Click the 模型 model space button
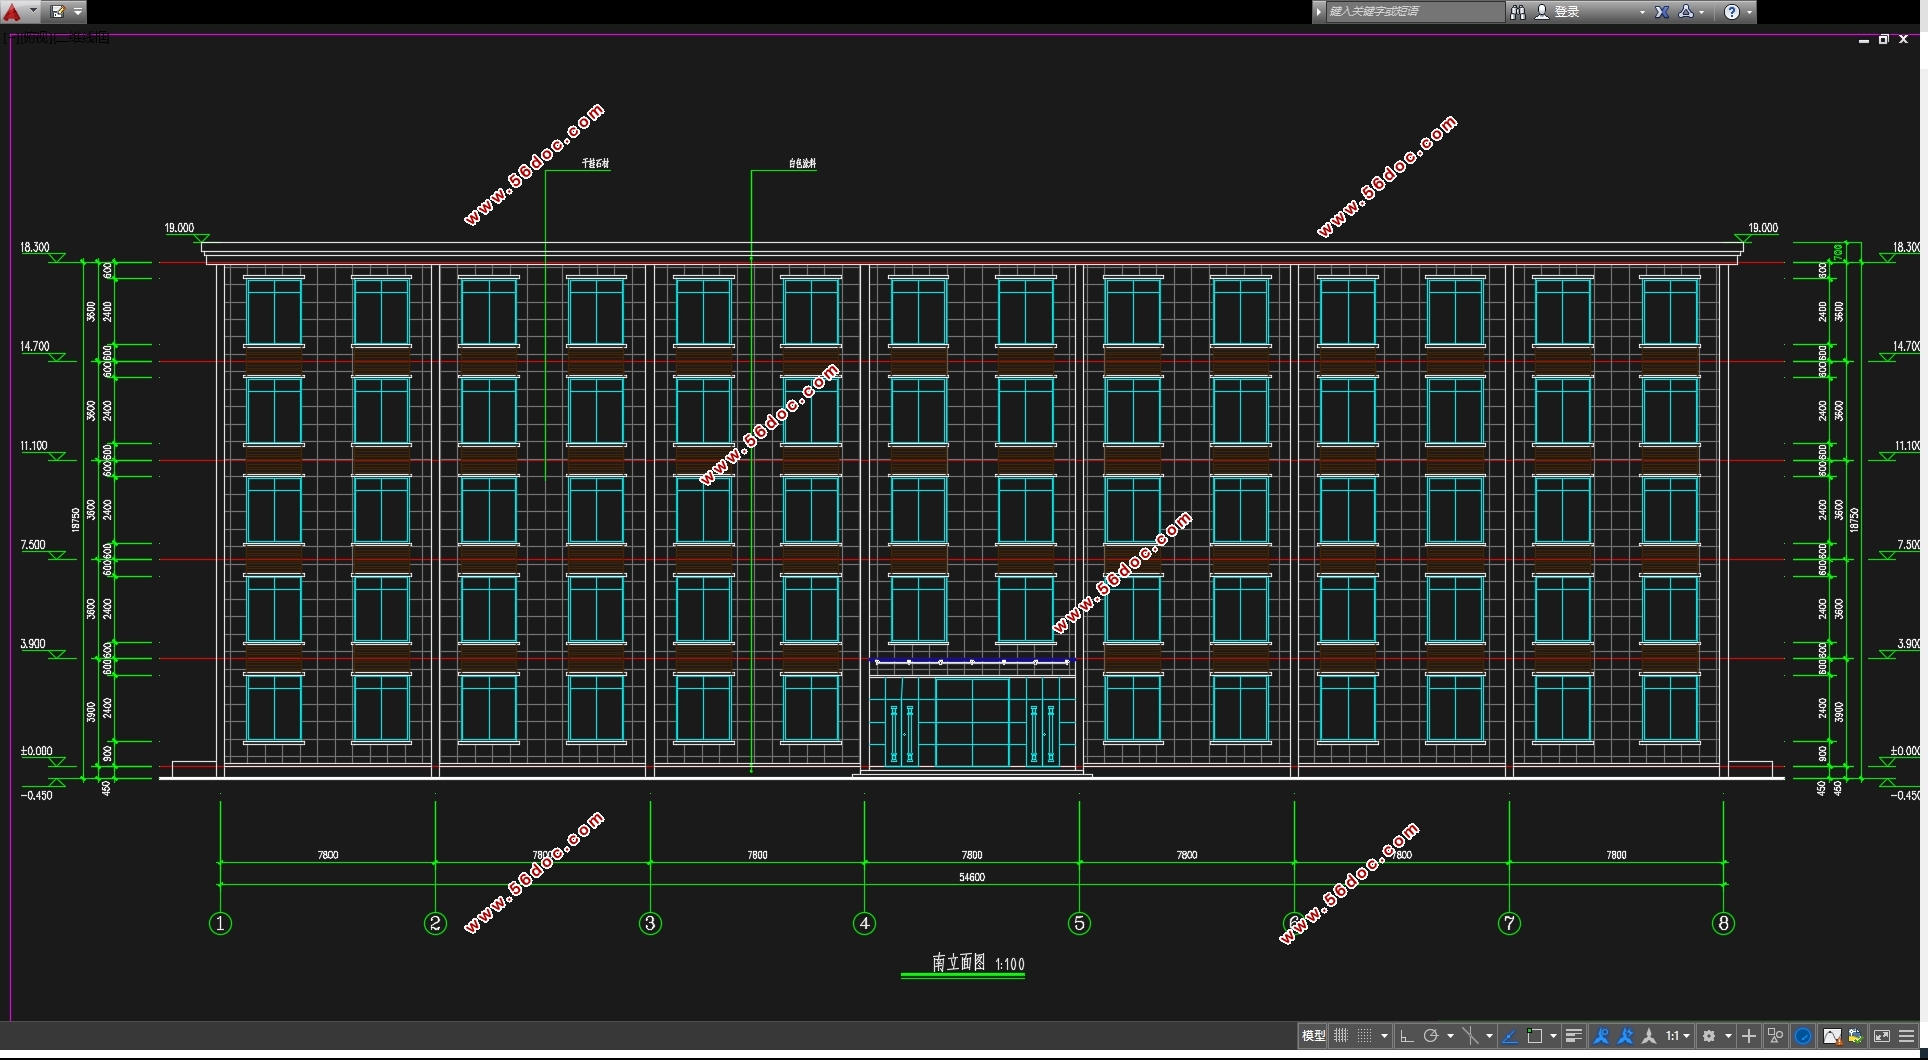1928x1060 pixels. click(1313, 1036)
